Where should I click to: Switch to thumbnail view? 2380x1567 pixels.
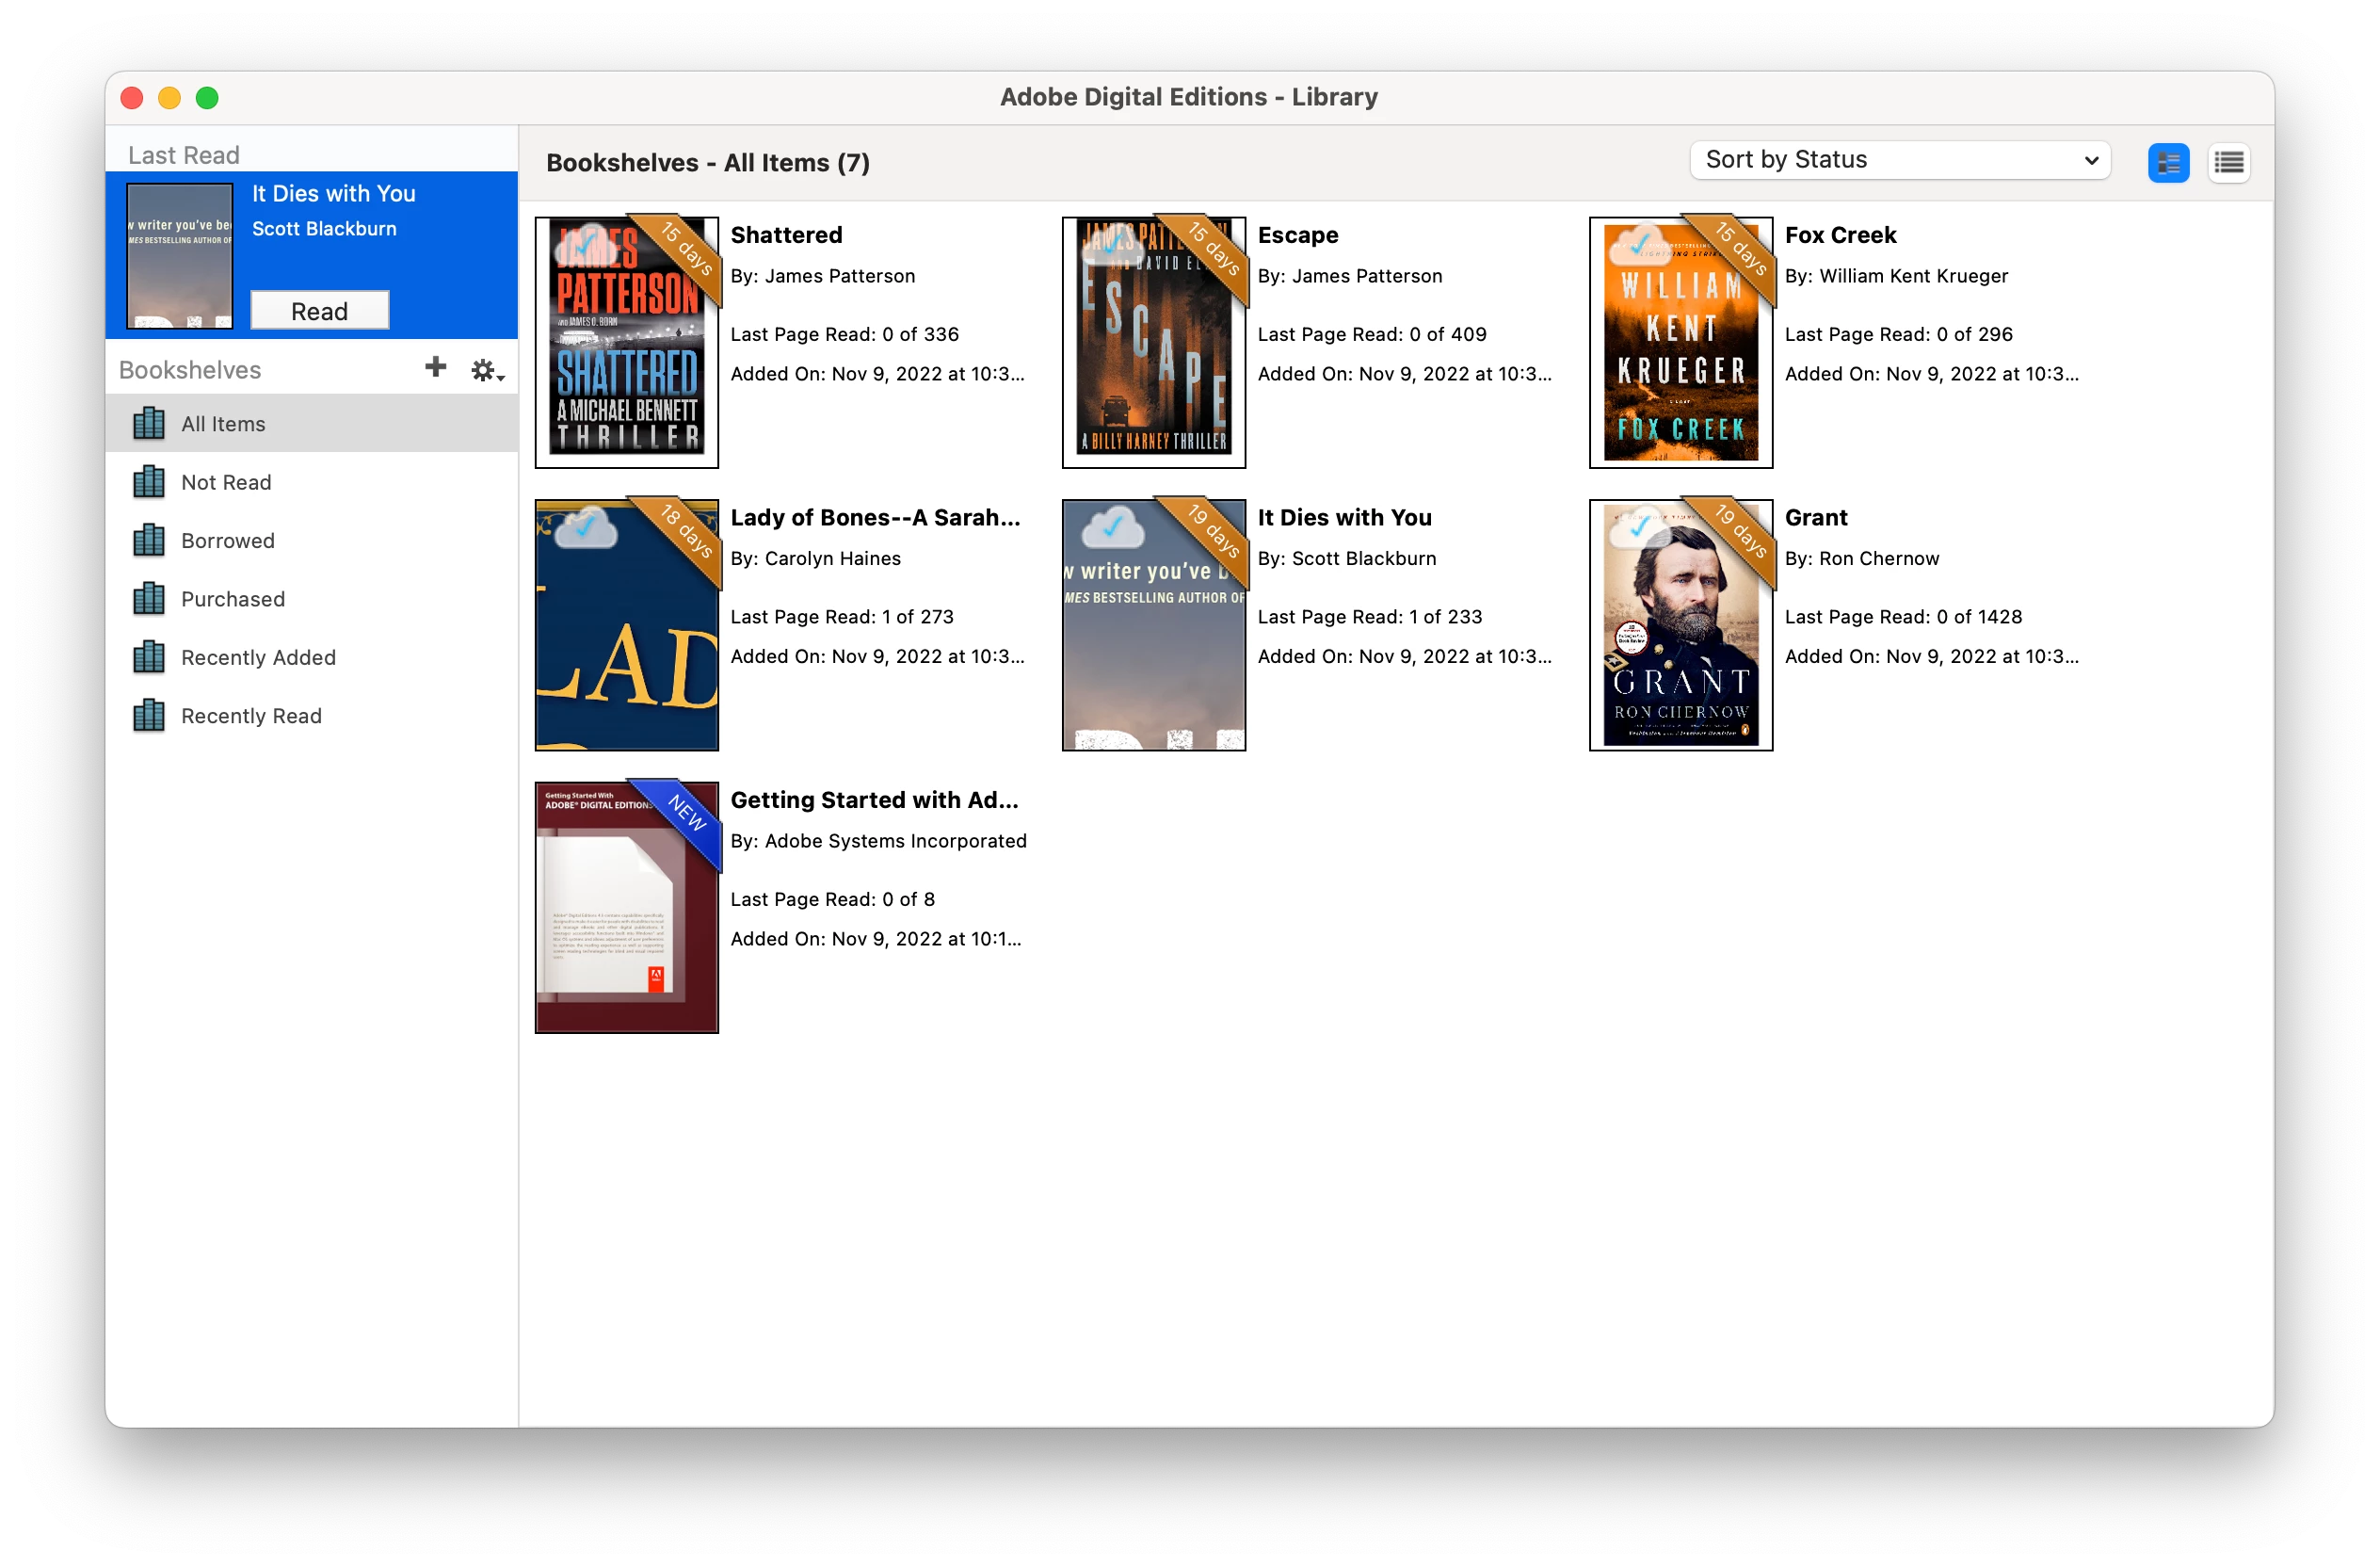(2167, 162)
